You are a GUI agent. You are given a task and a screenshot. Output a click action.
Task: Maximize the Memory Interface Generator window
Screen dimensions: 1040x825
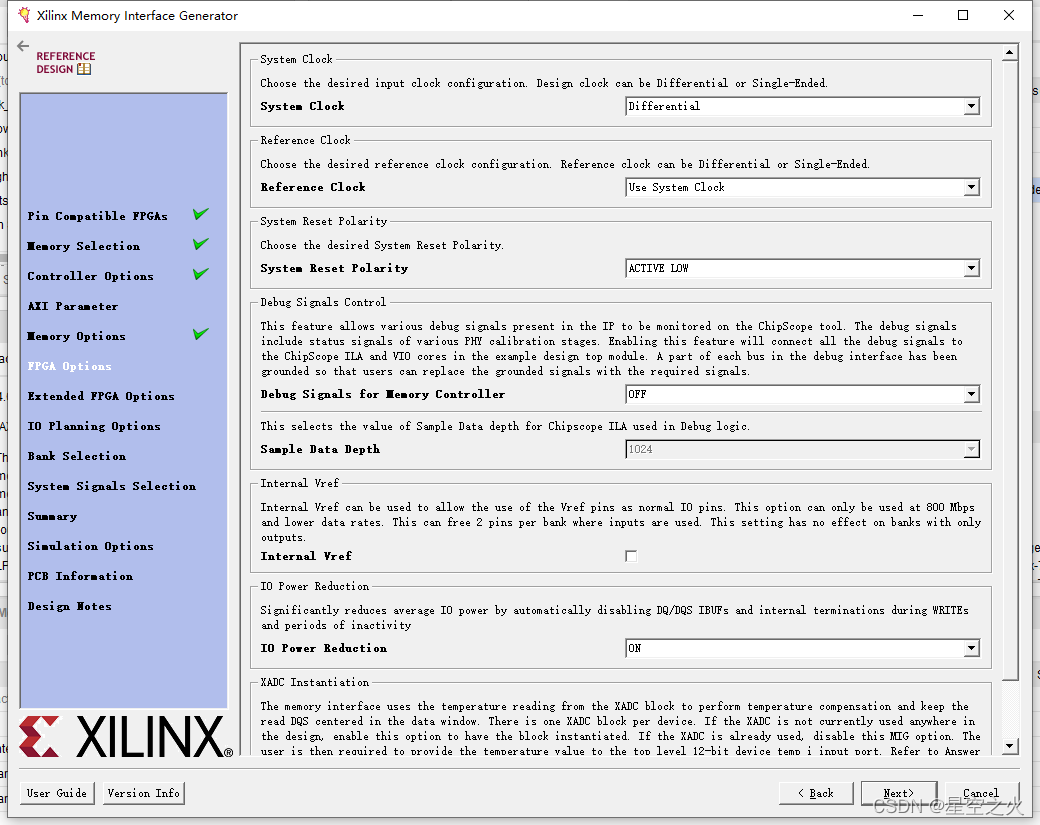click(963, 15)
